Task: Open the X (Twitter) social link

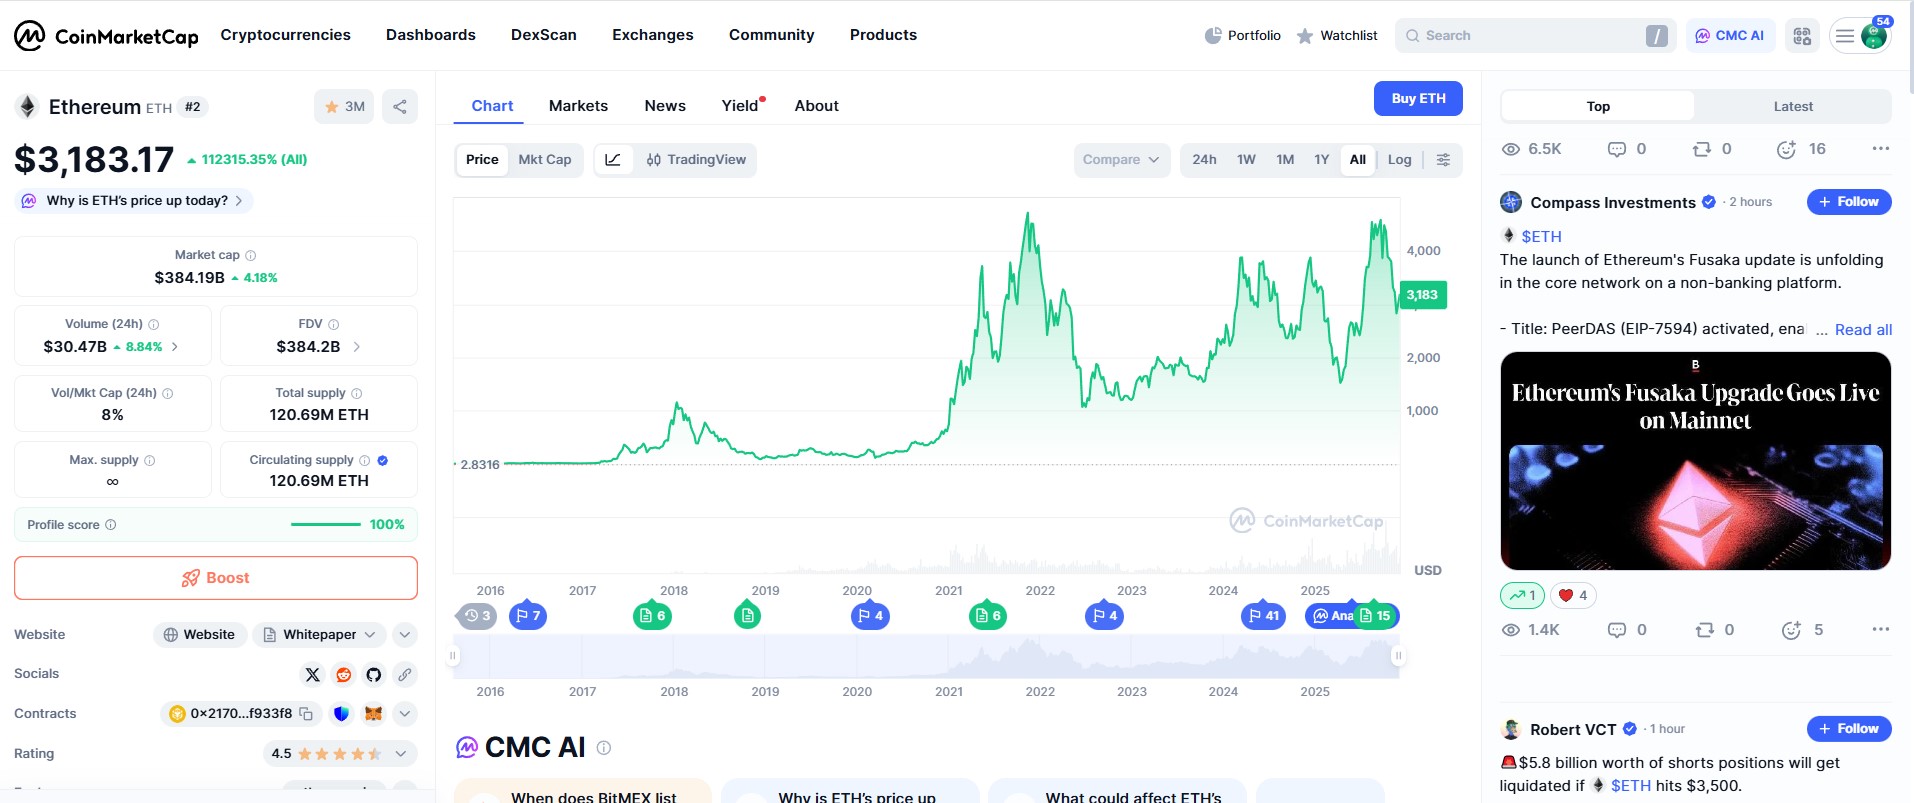Action: [313, 675]
